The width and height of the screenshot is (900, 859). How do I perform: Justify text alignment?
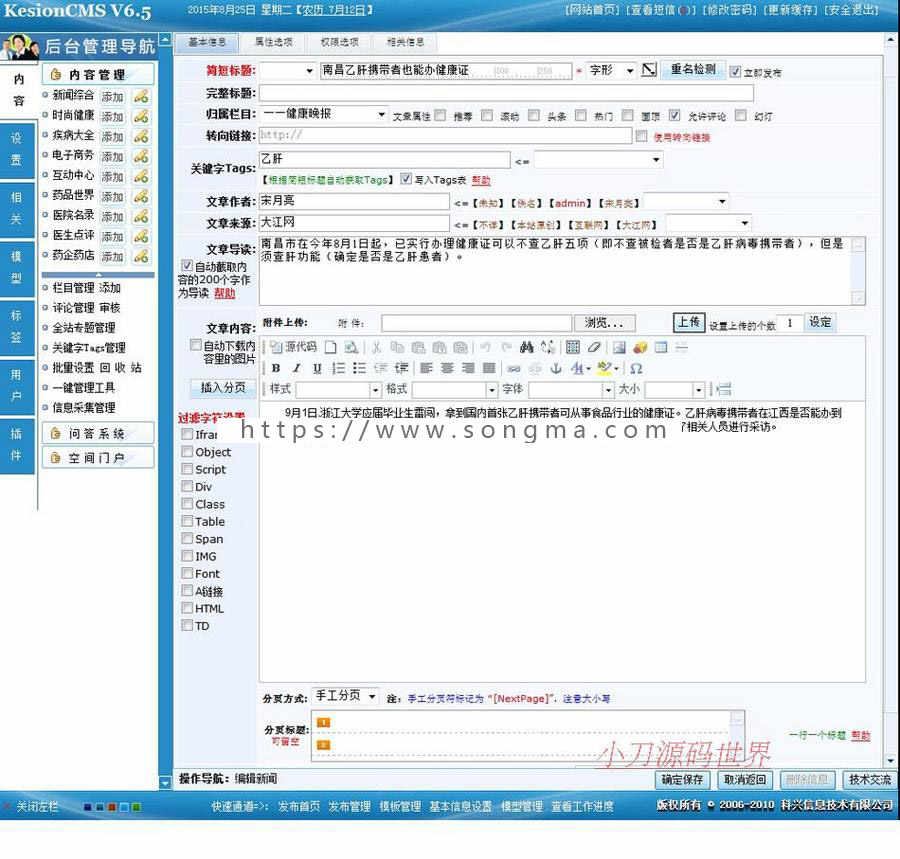click(489, 368)
